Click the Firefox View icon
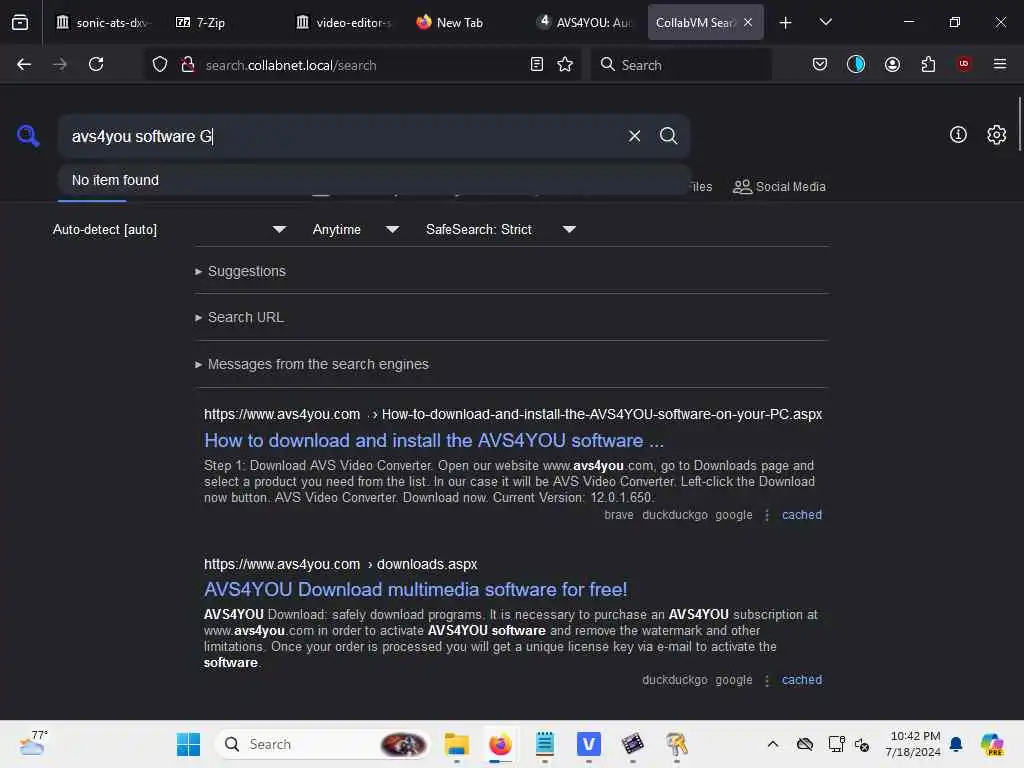Screen dimensions: 1024x768 click(20, 22)
